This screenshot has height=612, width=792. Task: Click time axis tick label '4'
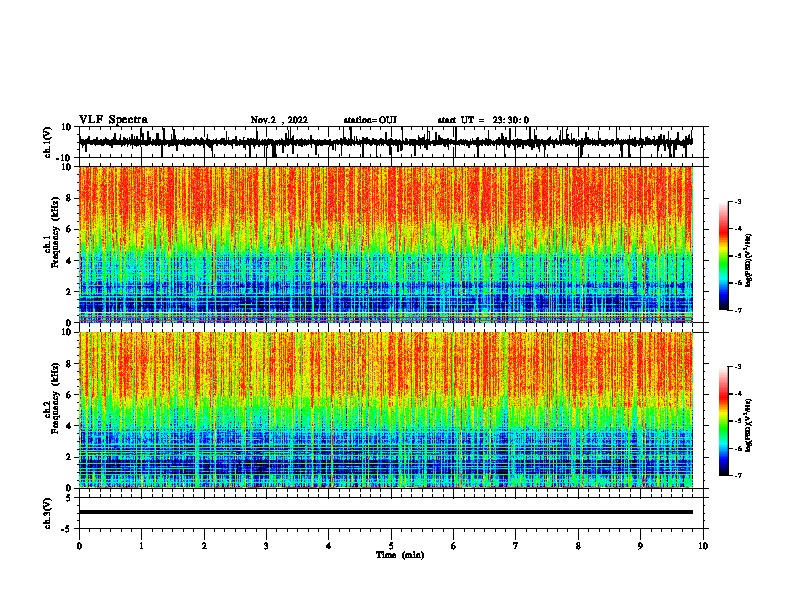329,546
